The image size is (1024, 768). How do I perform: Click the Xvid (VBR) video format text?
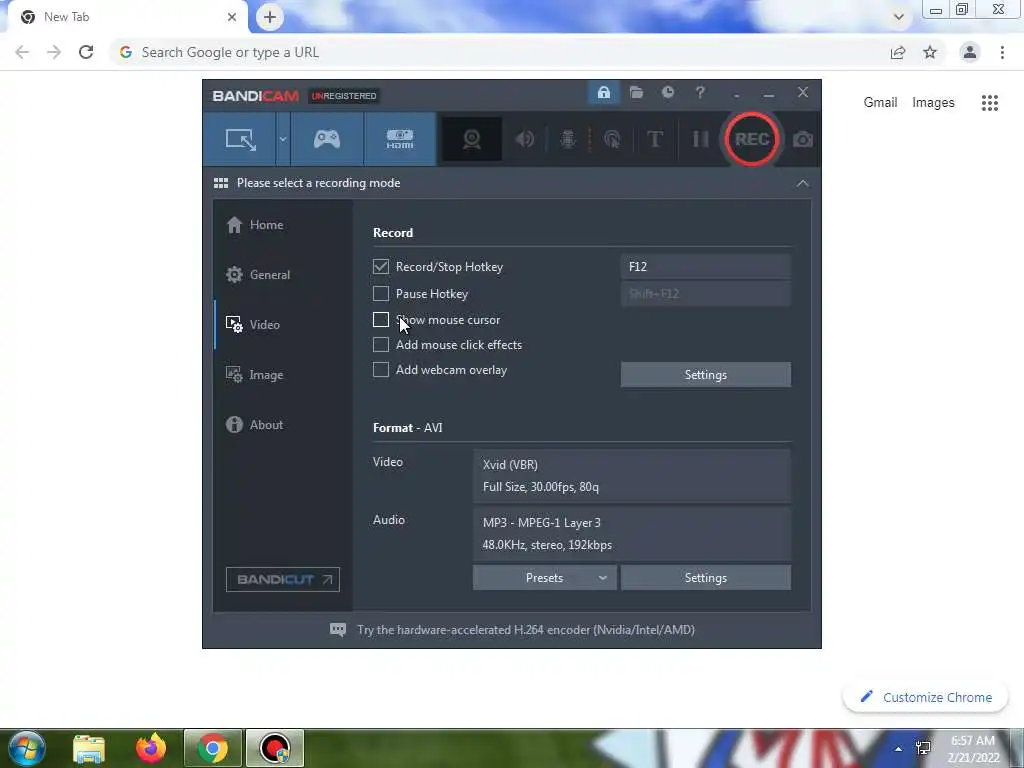(x=510, y=464)
